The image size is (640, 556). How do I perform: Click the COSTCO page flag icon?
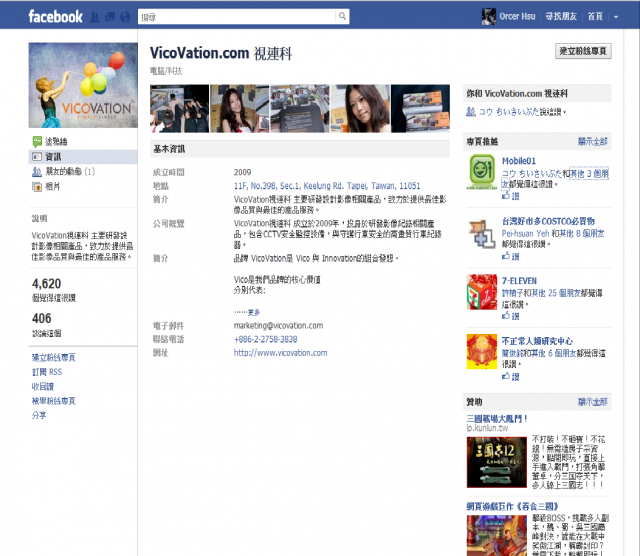(x=482, y=234)
